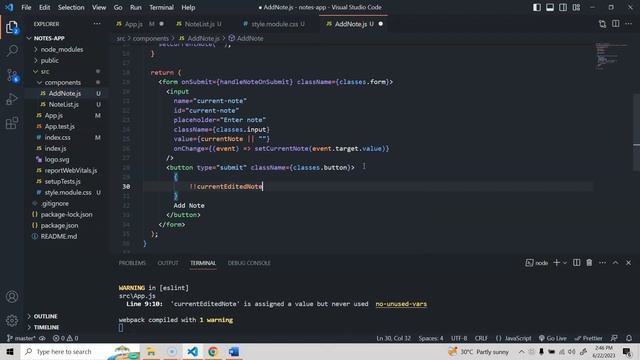The height and width of the screenshot is (360, 640).
Task: Open the style.module.css editor tab
Action: coord(274,24)
